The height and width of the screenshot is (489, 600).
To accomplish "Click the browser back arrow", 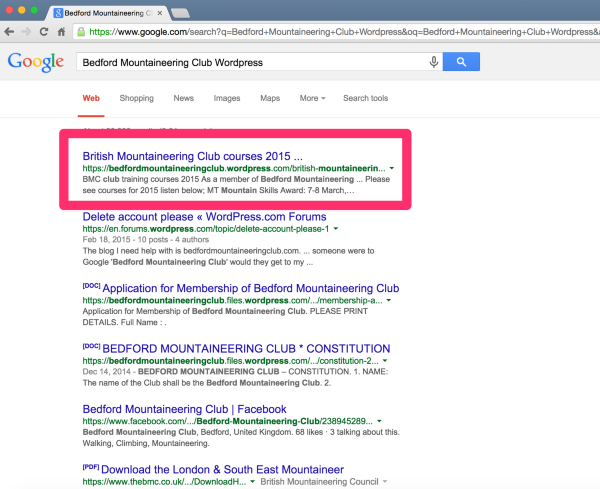I will [10, 32].
